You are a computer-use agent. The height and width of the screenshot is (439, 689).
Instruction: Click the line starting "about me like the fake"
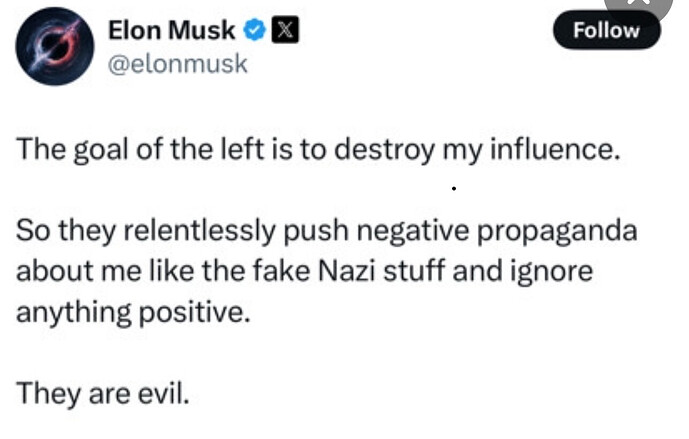coord(305,272)
